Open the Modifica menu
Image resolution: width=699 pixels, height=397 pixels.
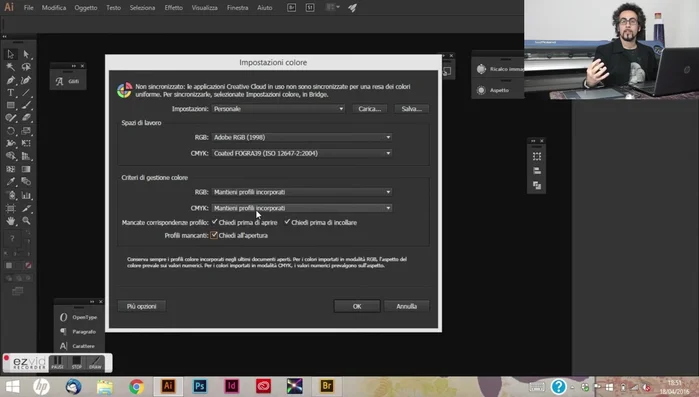coord(54,8)
